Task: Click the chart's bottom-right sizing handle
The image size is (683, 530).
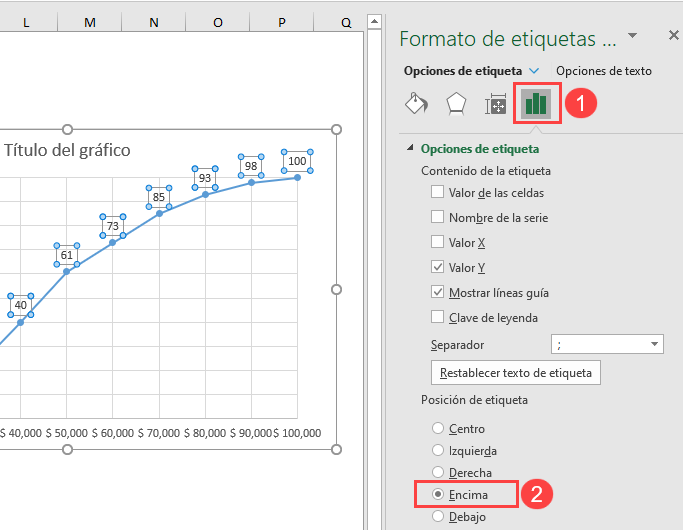Action: [336, 449]
